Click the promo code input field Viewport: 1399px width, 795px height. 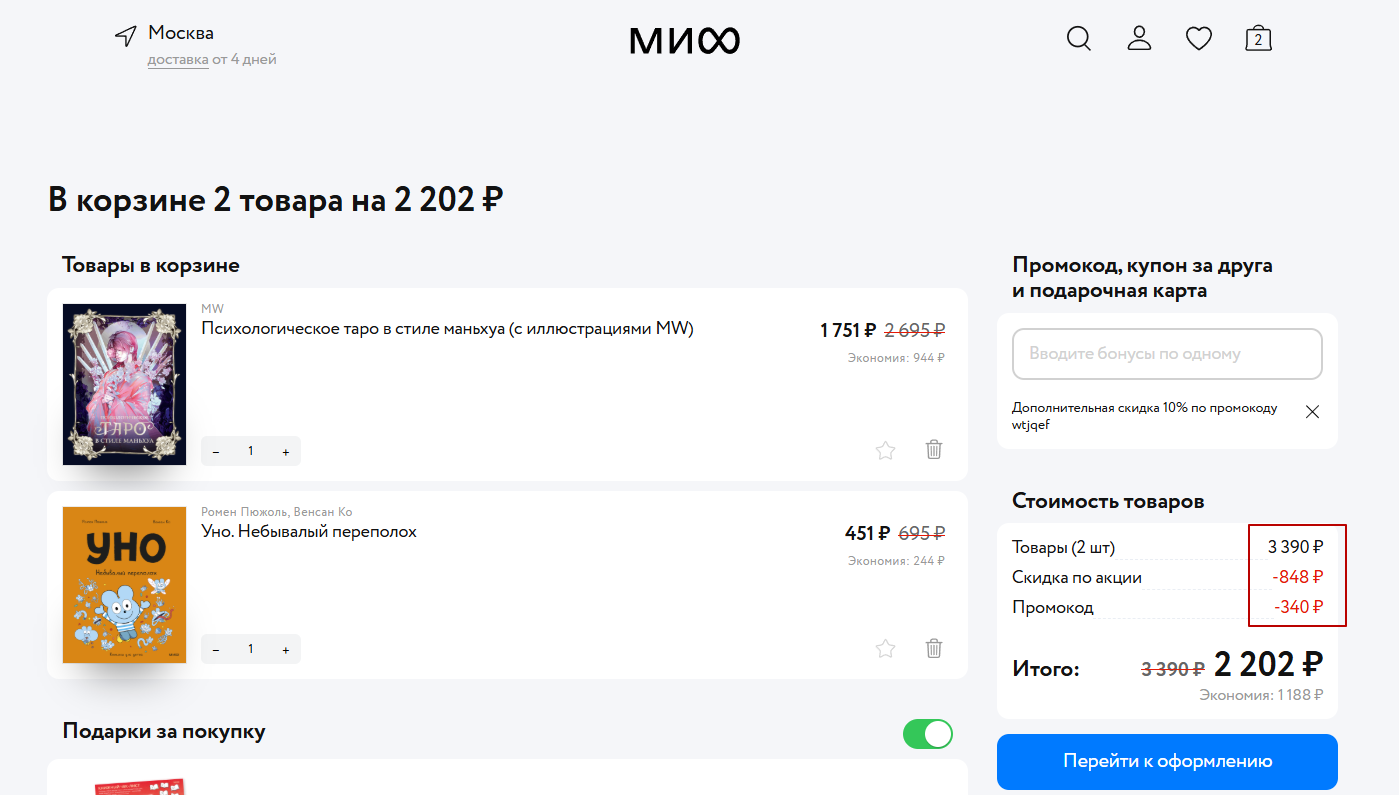[1167, 354]
